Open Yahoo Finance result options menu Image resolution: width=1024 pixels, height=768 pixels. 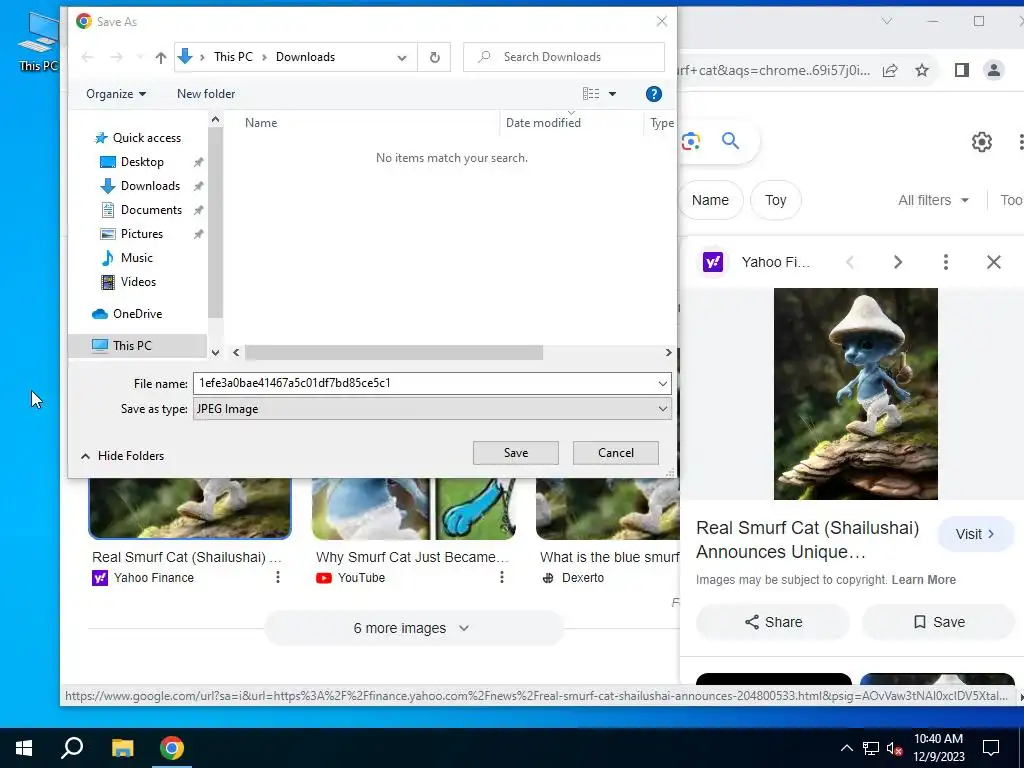[x=278, y=577]
